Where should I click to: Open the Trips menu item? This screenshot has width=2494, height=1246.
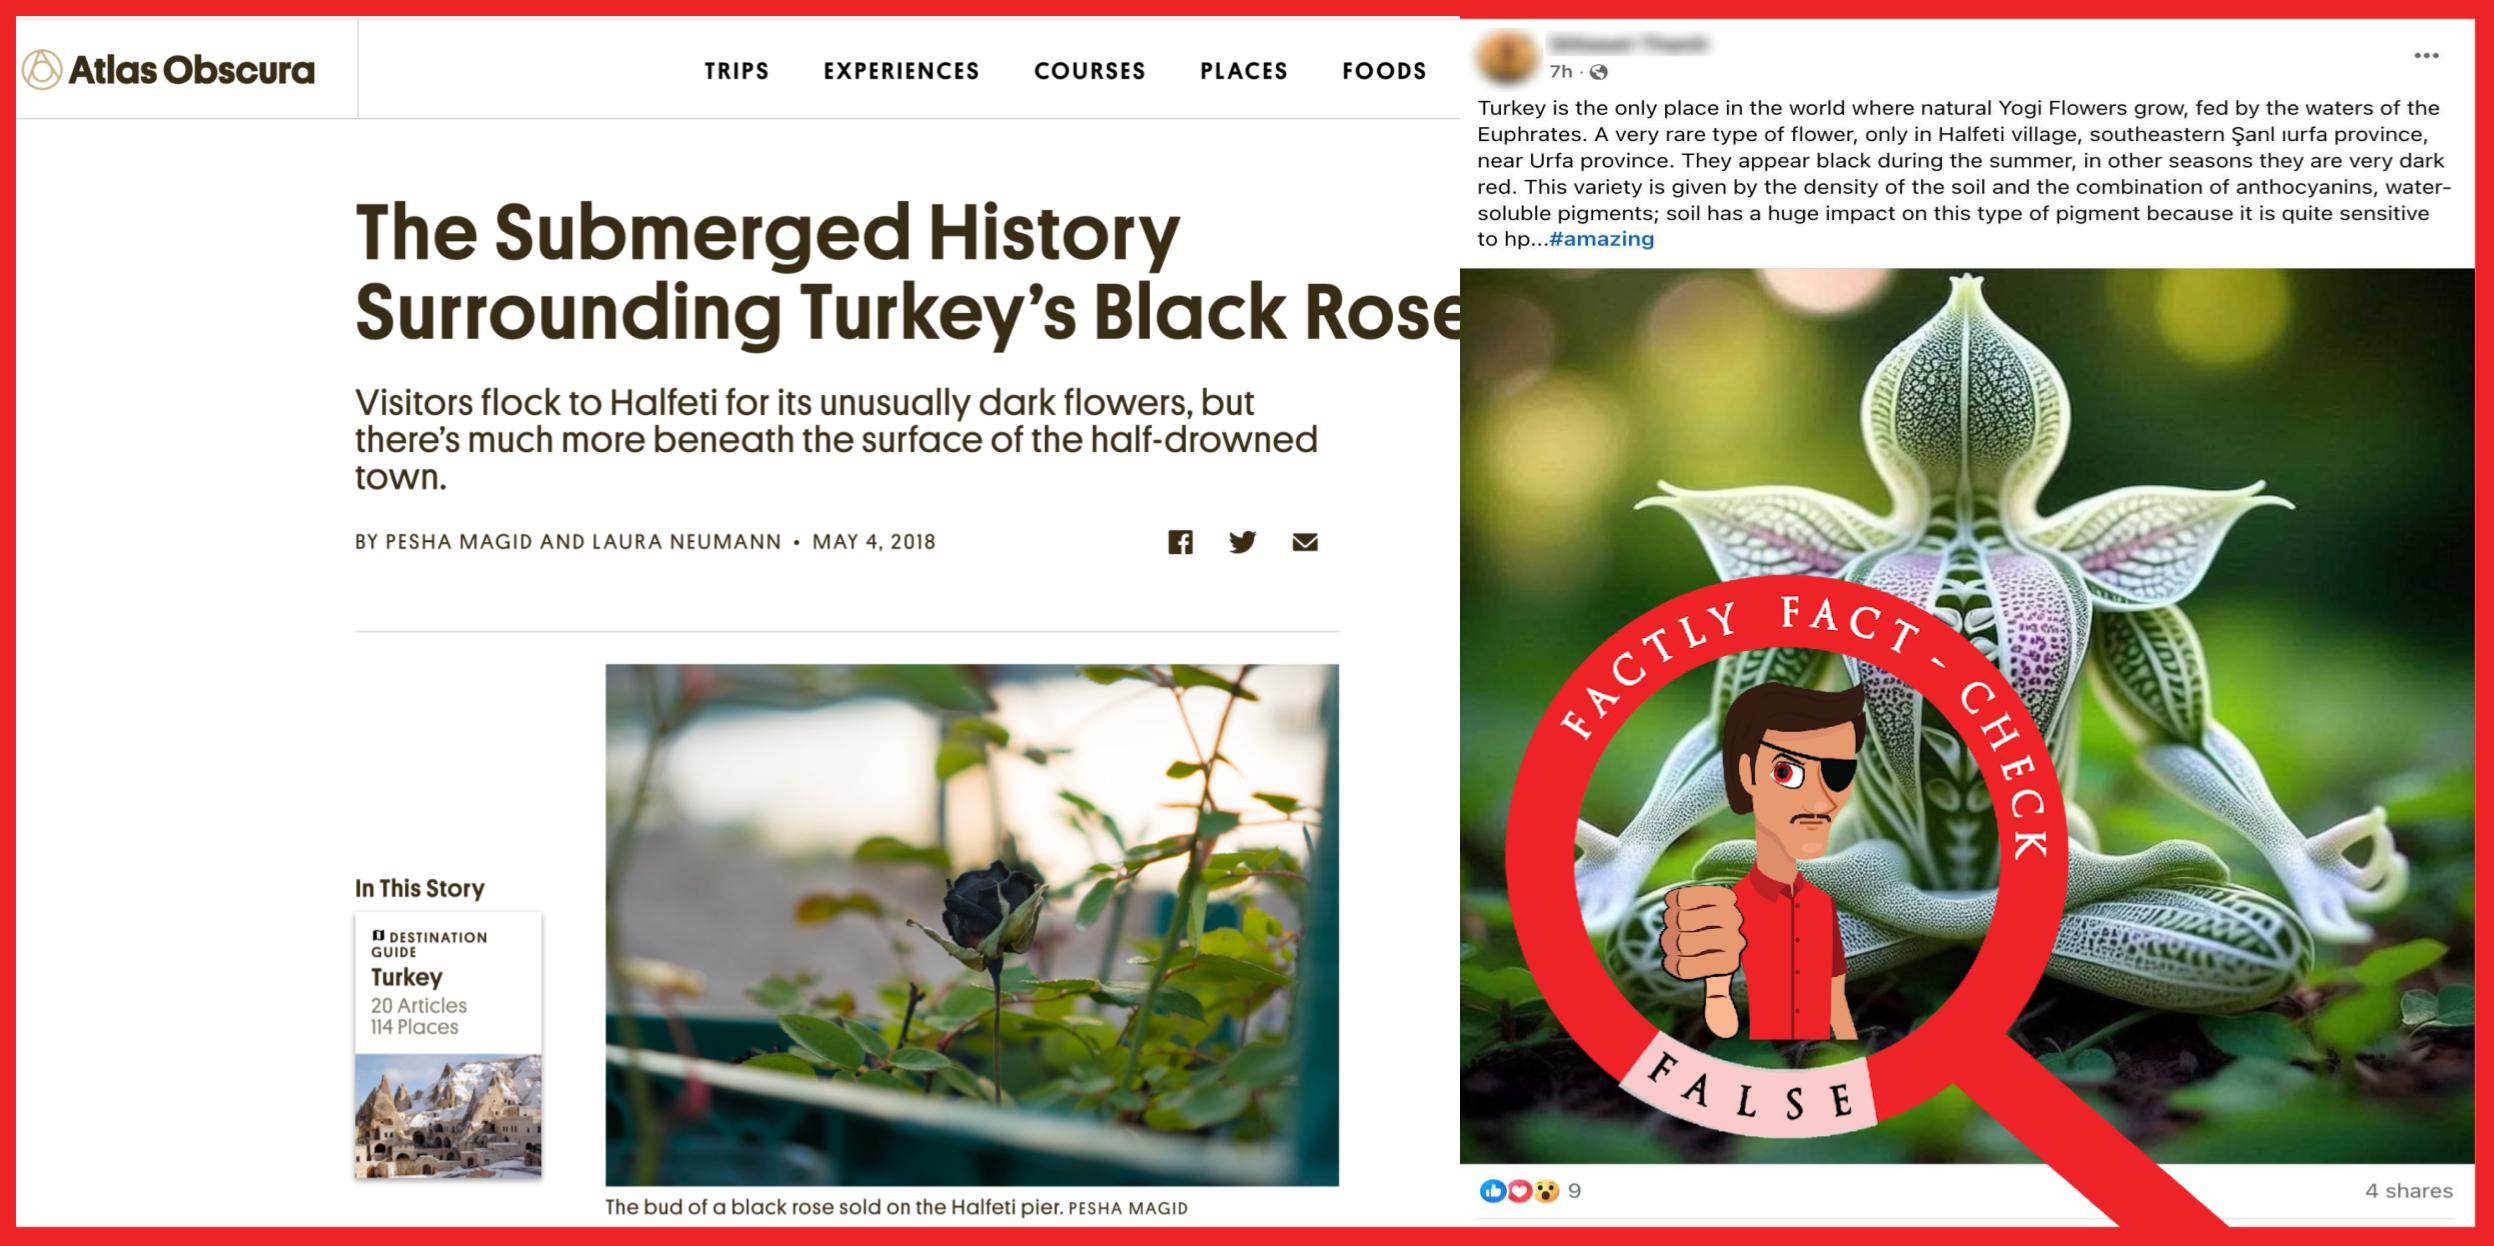coord(737,71)
